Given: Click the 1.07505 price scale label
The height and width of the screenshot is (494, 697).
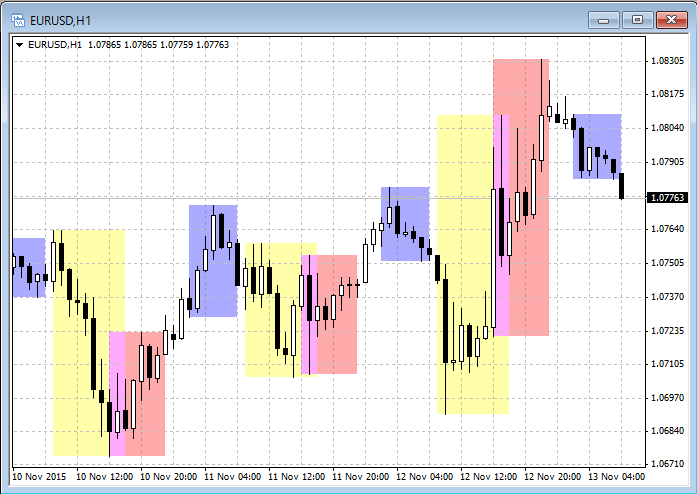Looking at the screenshot, I should [667, 263].
